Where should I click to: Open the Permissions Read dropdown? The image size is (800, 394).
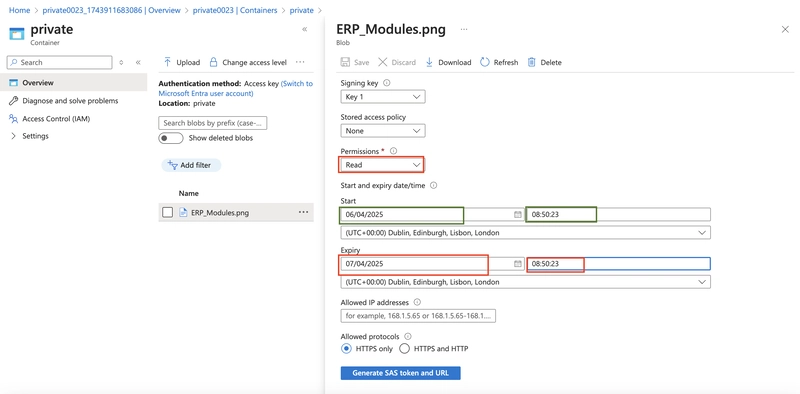(x=383, y=165)
